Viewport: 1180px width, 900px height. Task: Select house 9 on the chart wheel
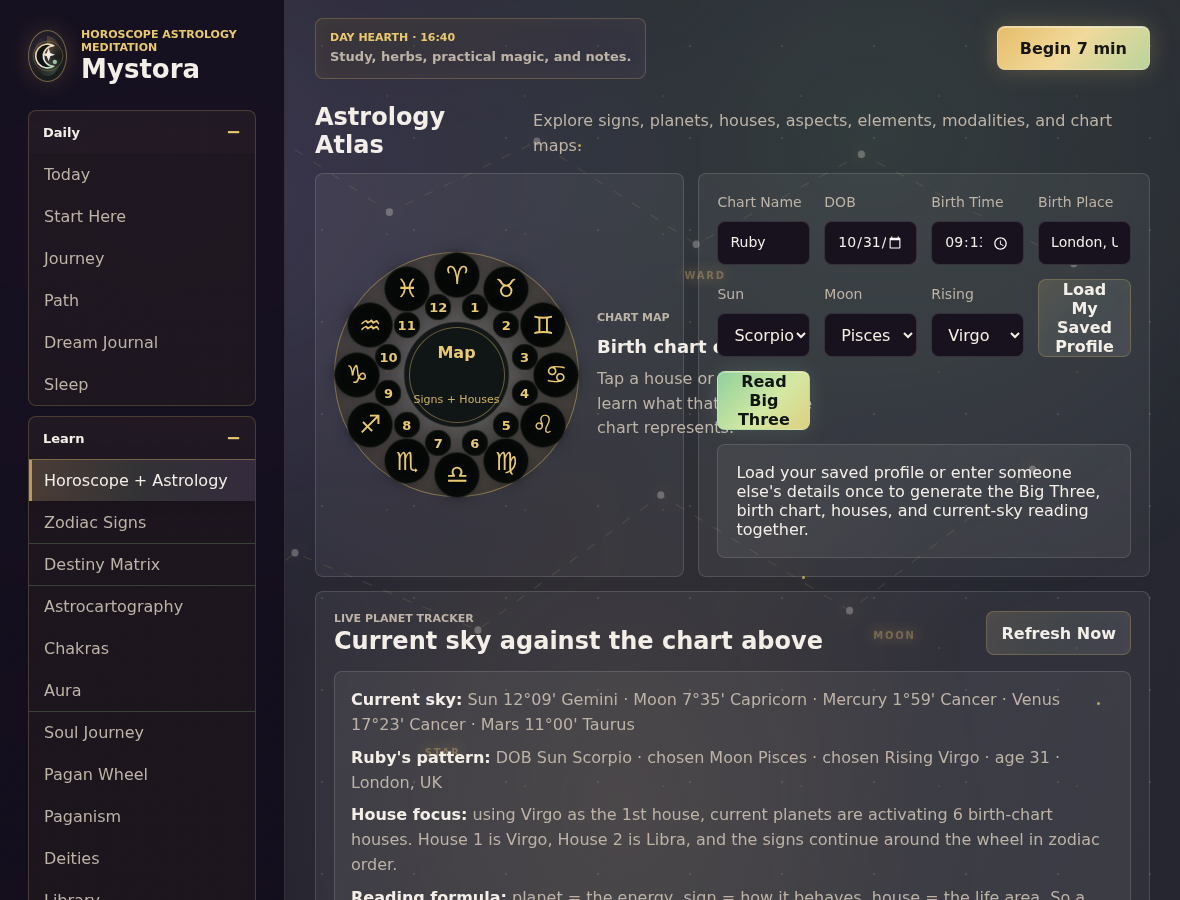[x=388, y=393]
